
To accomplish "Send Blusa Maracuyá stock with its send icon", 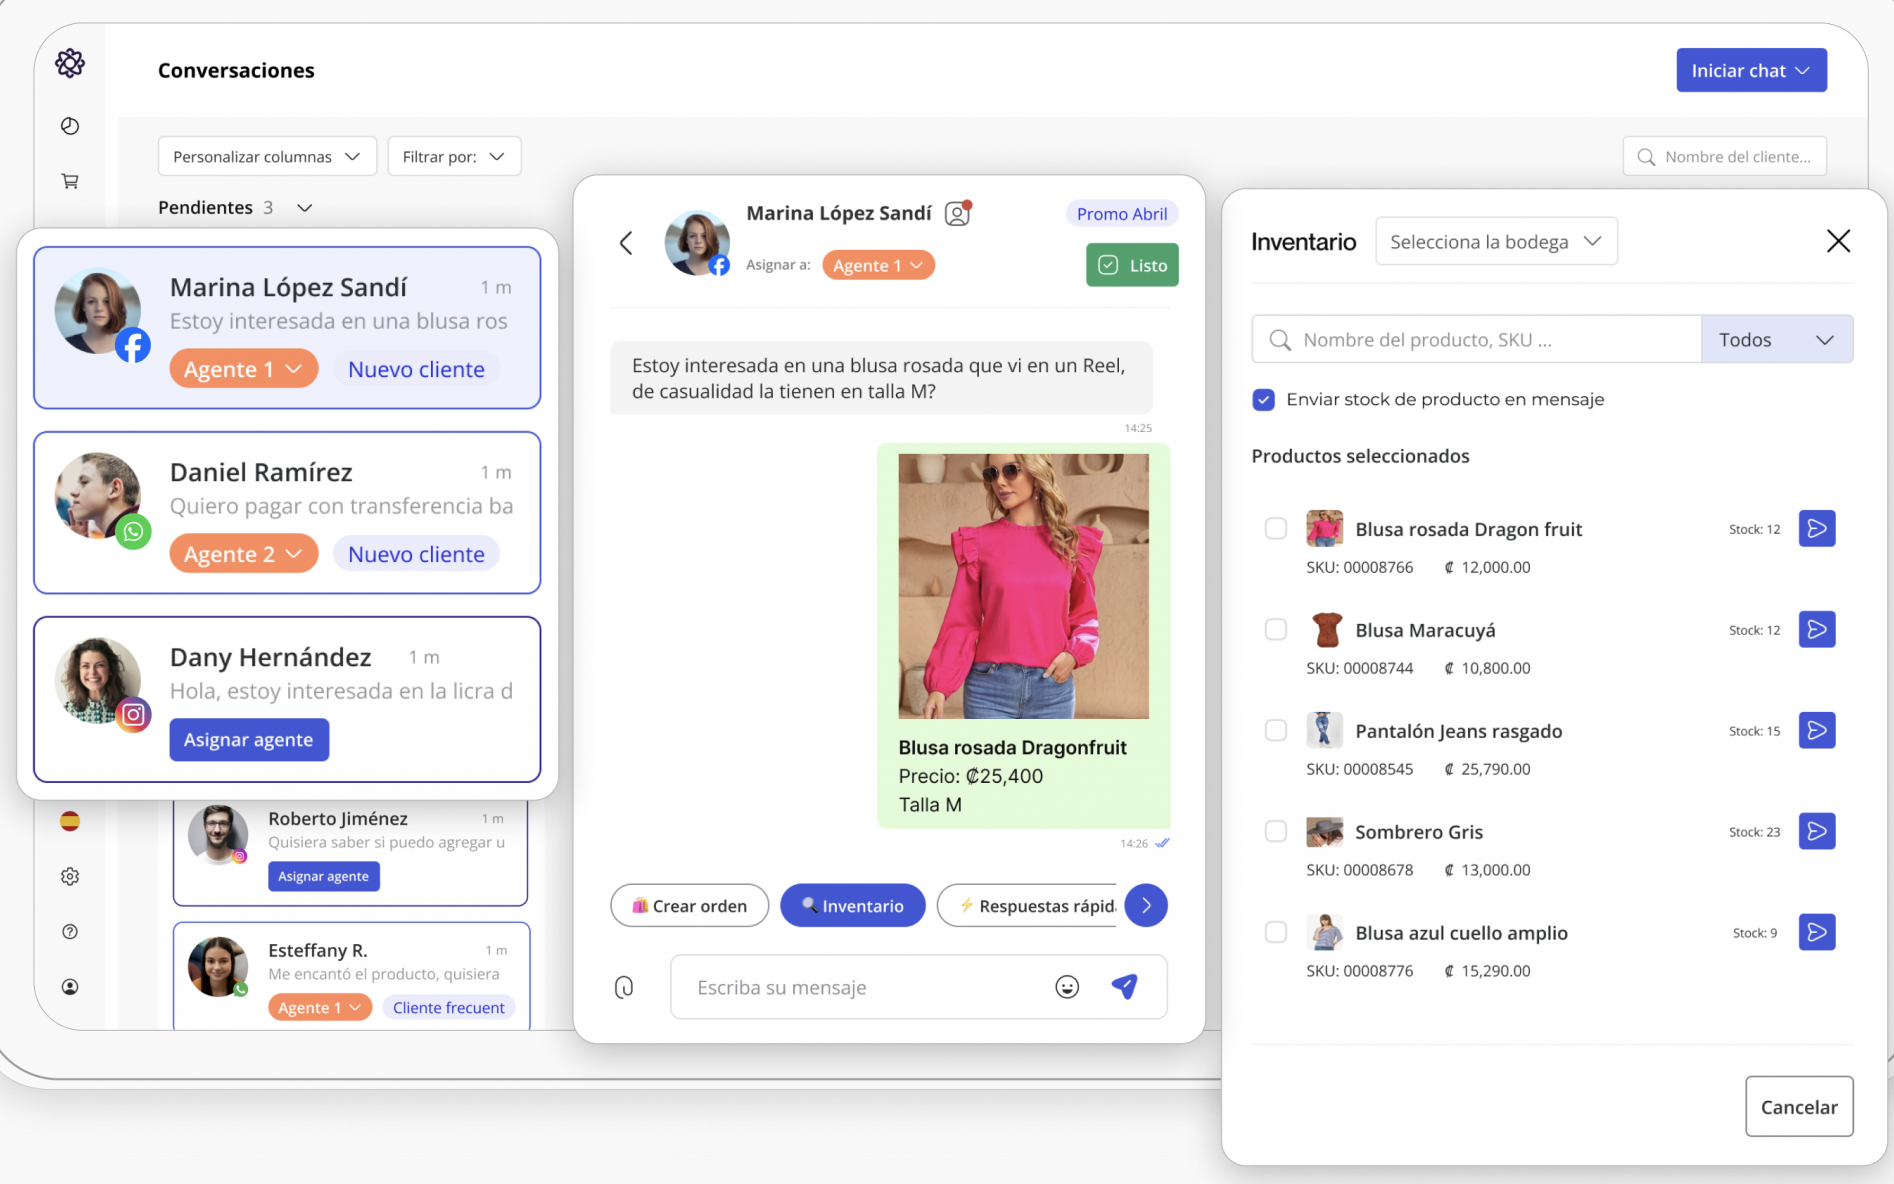I will point(1817,629).
